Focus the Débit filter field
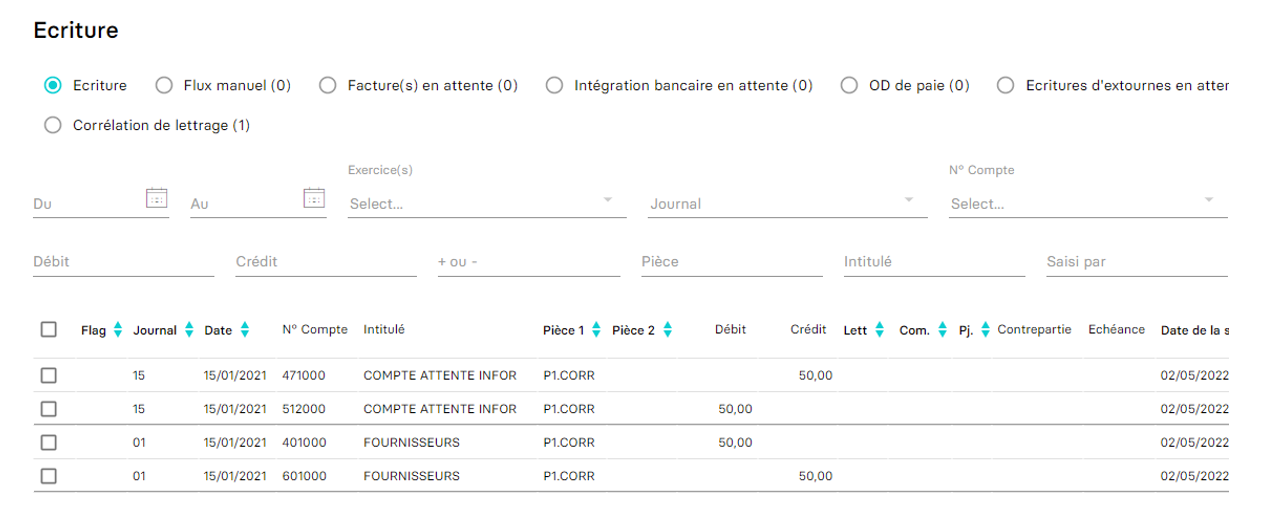The height and width of the screenshot is (524, 1268). tap(123, 262)
